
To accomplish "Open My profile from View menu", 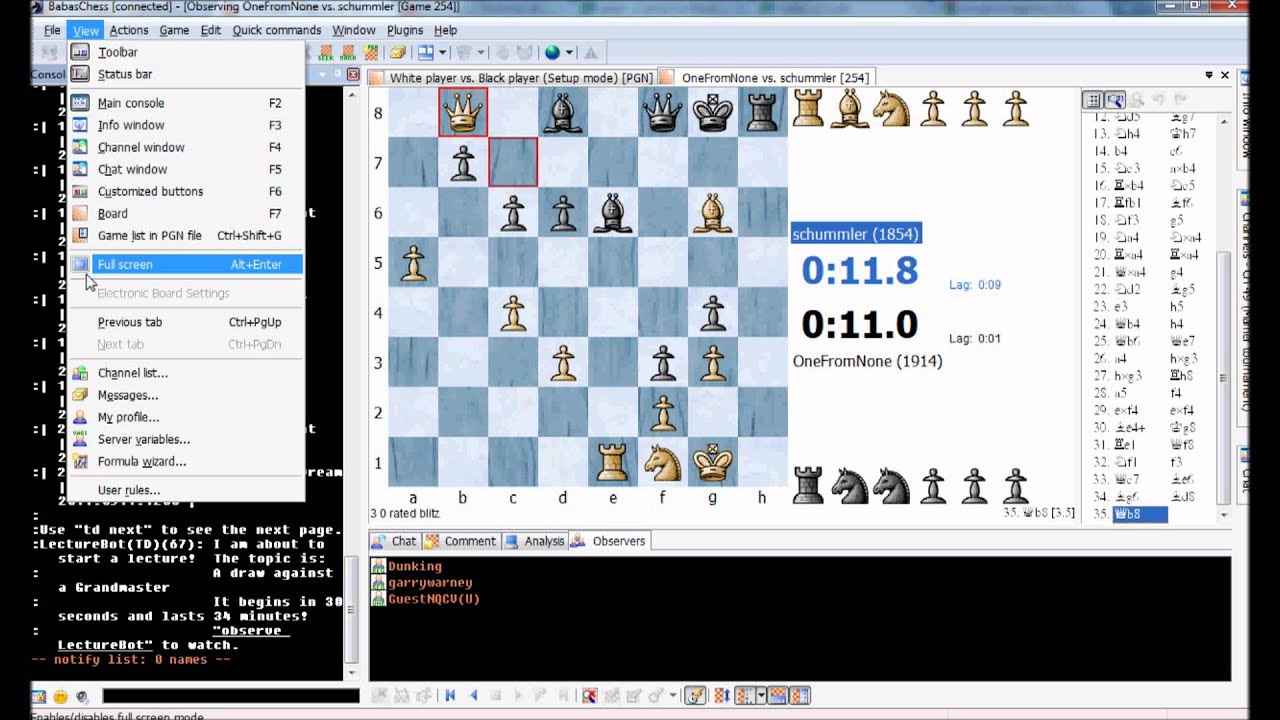I will 185,417.
